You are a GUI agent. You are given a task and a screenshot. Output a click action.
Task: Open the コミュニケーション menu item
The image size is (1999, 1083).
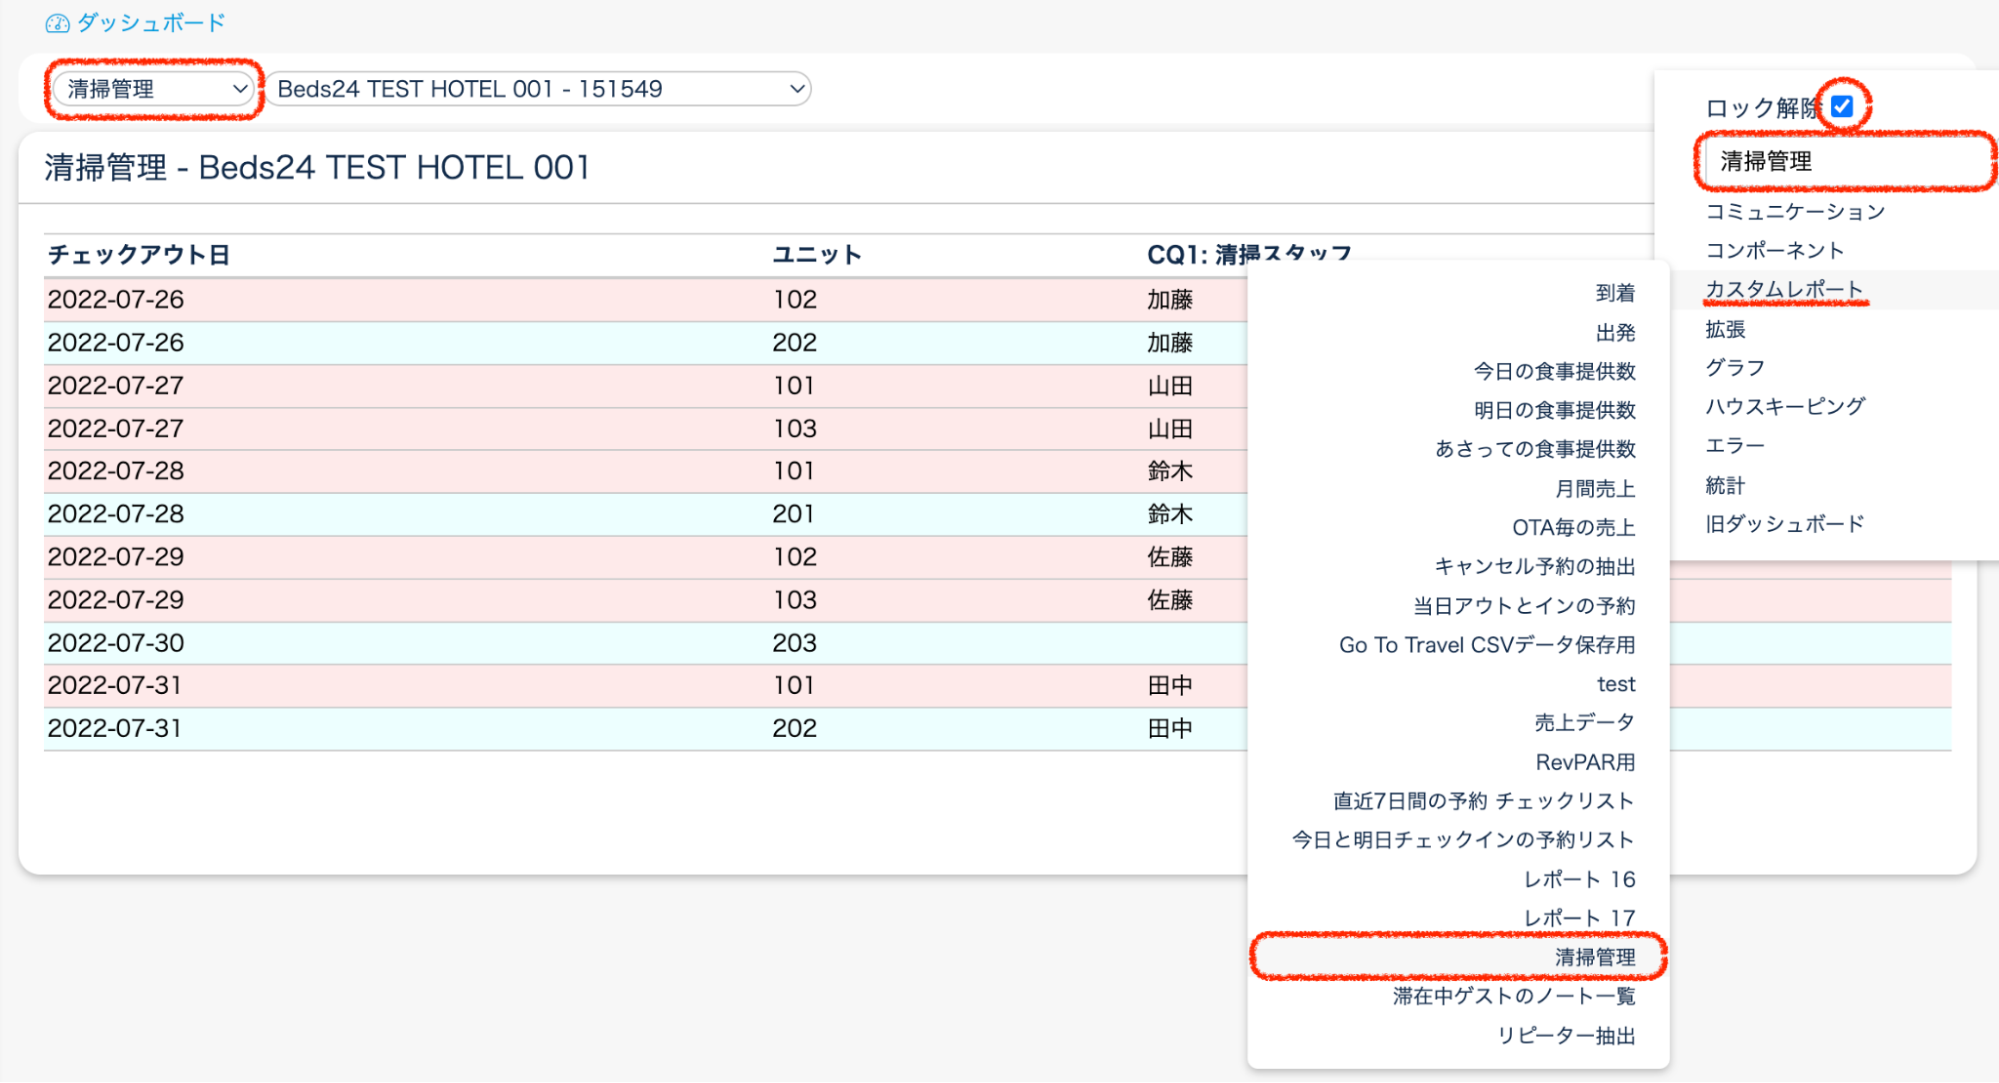pos(1795,211)
